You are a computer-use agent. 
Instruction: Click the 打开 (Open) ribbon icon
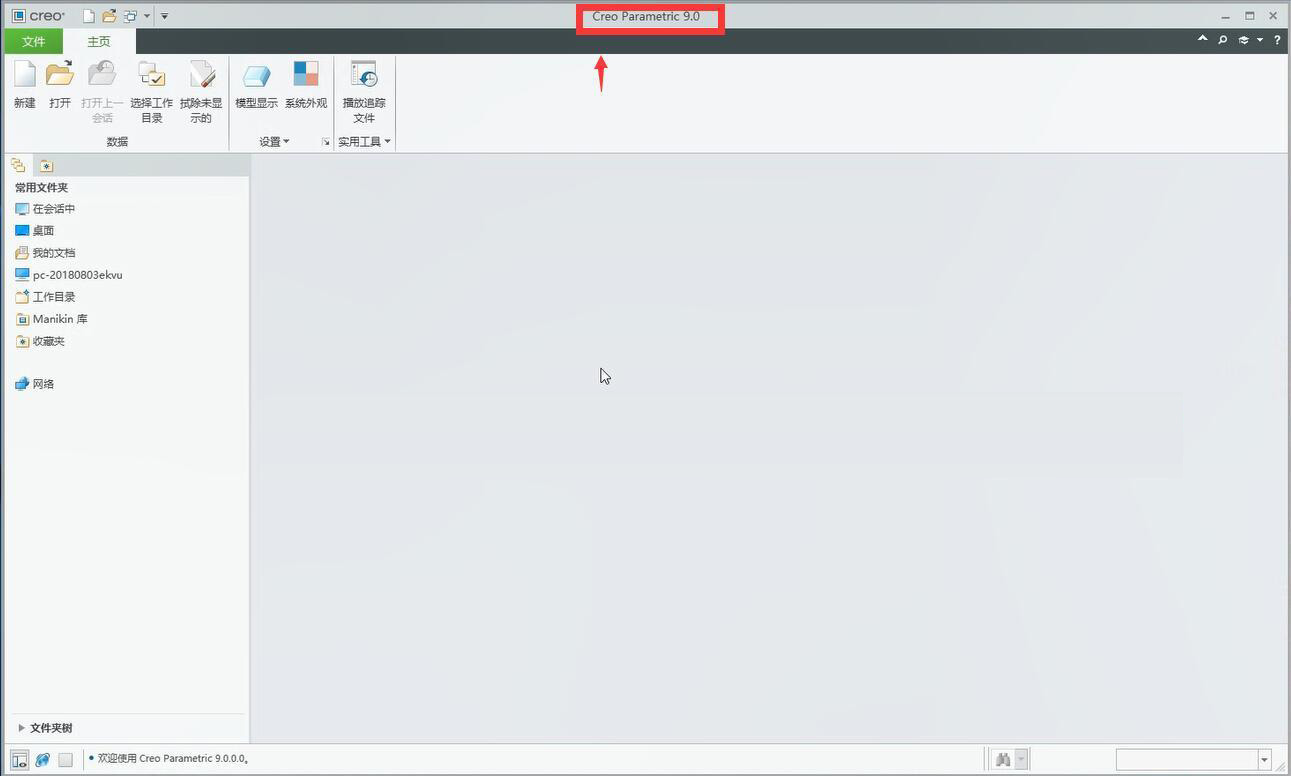coord(60,75)
